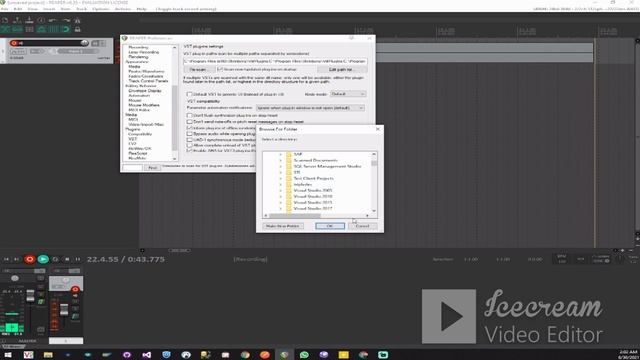Toggle Inform plug-ins of offline rendering checkbox

tap(189, 128)
